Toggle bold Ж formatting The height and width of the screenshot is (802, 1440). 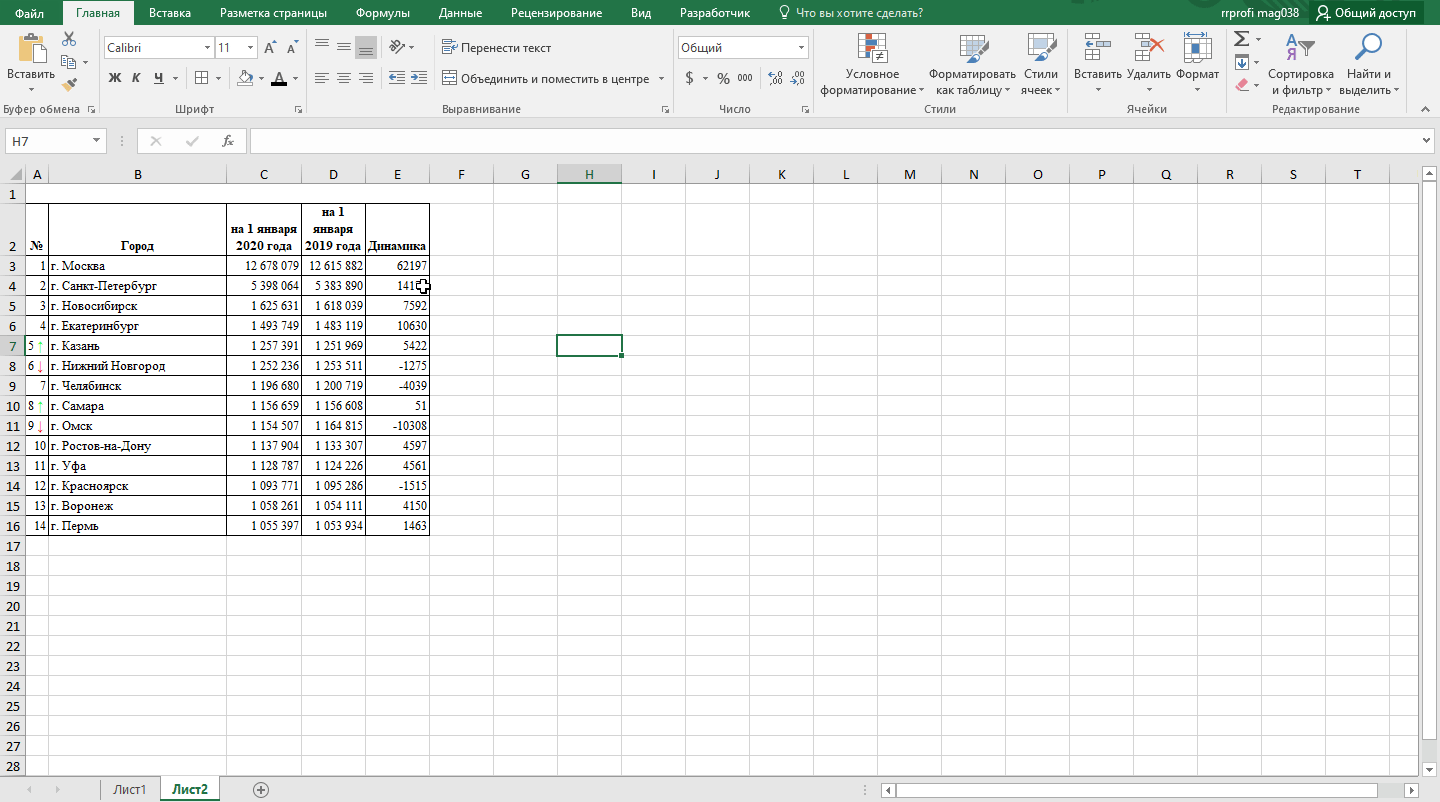pos(114,78)
